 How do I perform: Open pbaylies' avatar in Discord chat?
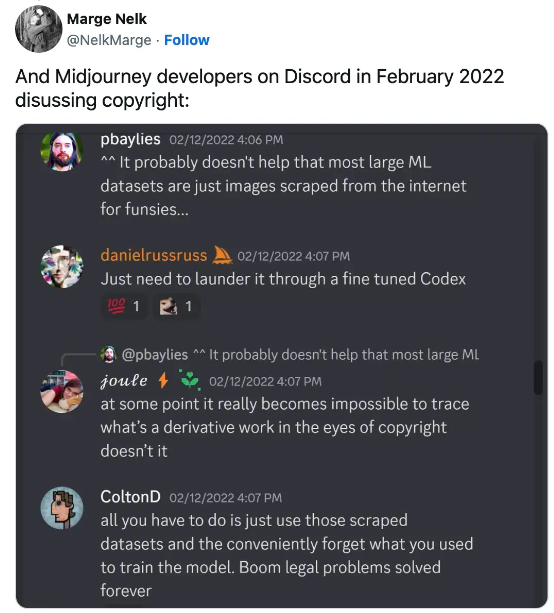(x=62, y=151)
